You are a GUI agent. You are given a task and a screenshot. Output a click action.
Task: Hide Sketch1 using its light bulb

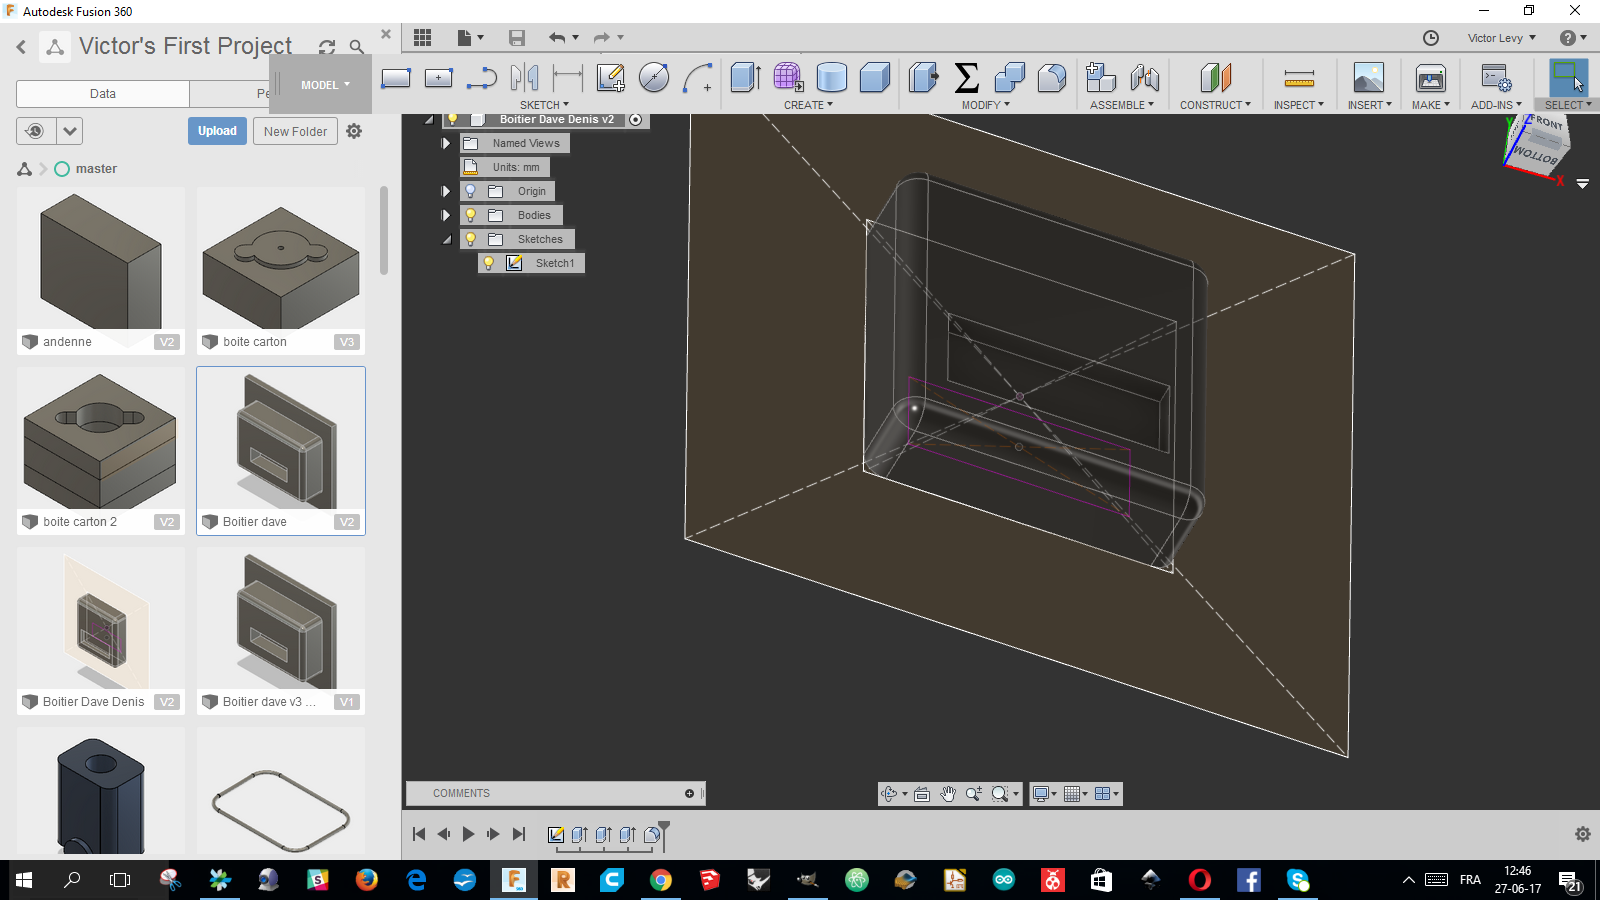click(x=489, y=263)
